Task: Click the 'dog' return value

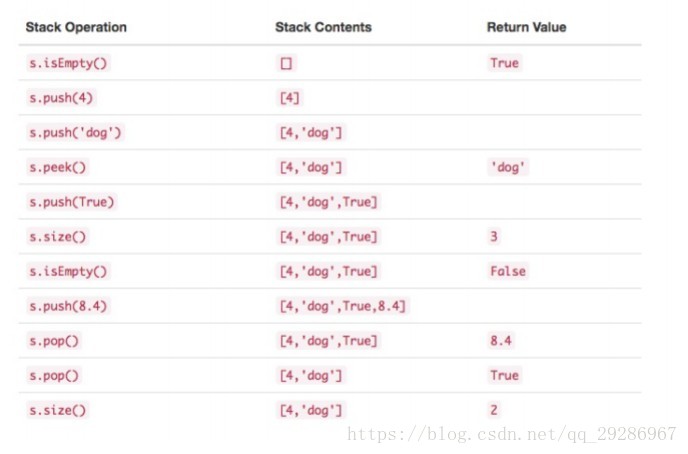Action: [x=508, y=167]
